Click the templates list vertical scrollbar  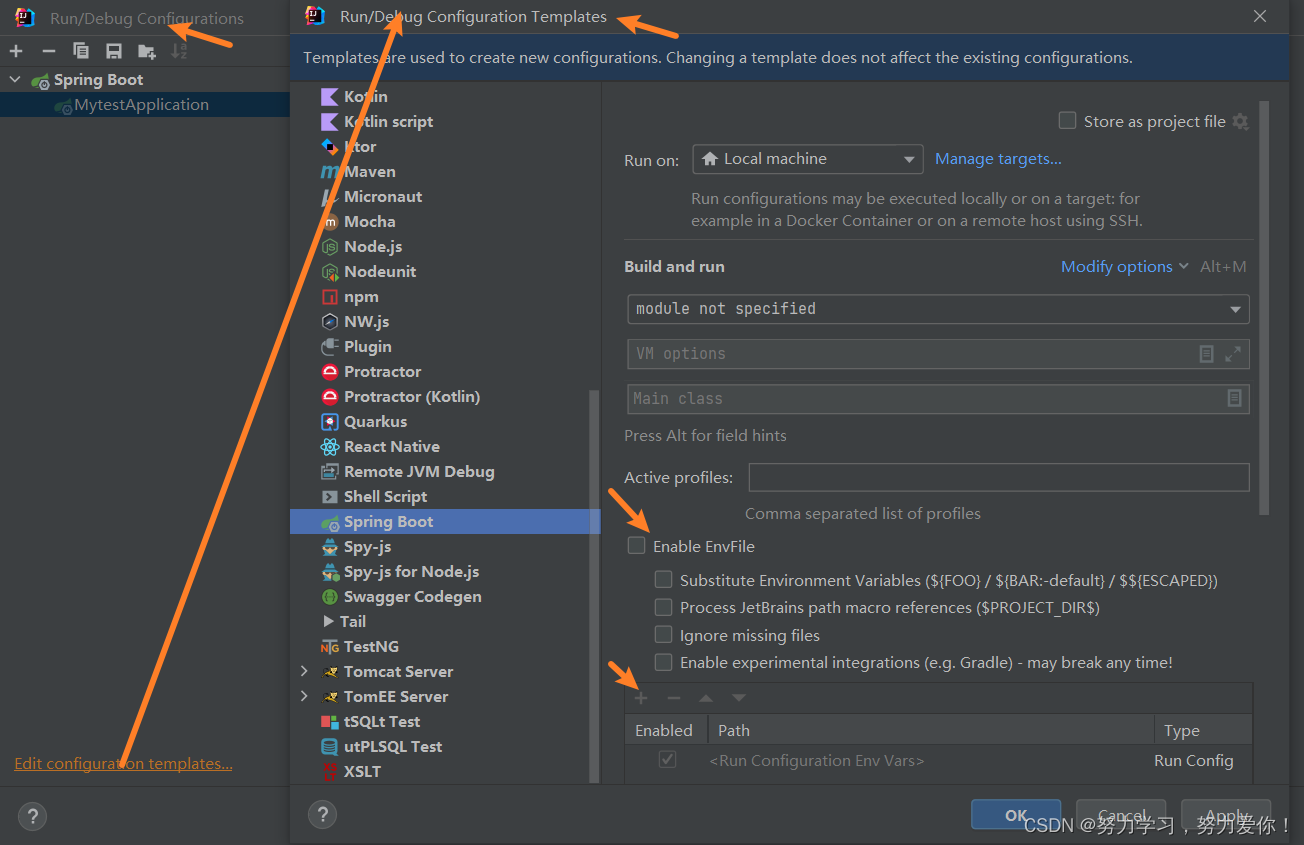(594, 585)
